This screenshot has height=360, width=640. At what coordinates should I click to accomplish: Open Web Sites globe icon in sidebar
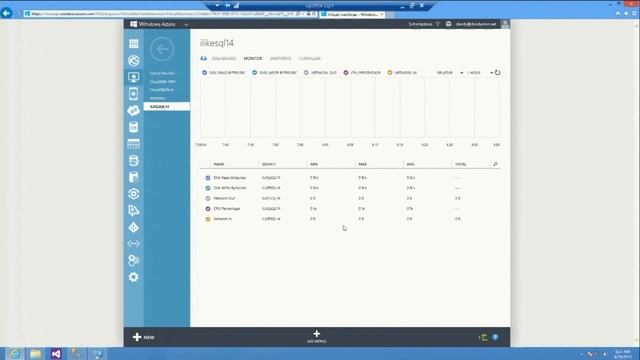coord(133,60)
